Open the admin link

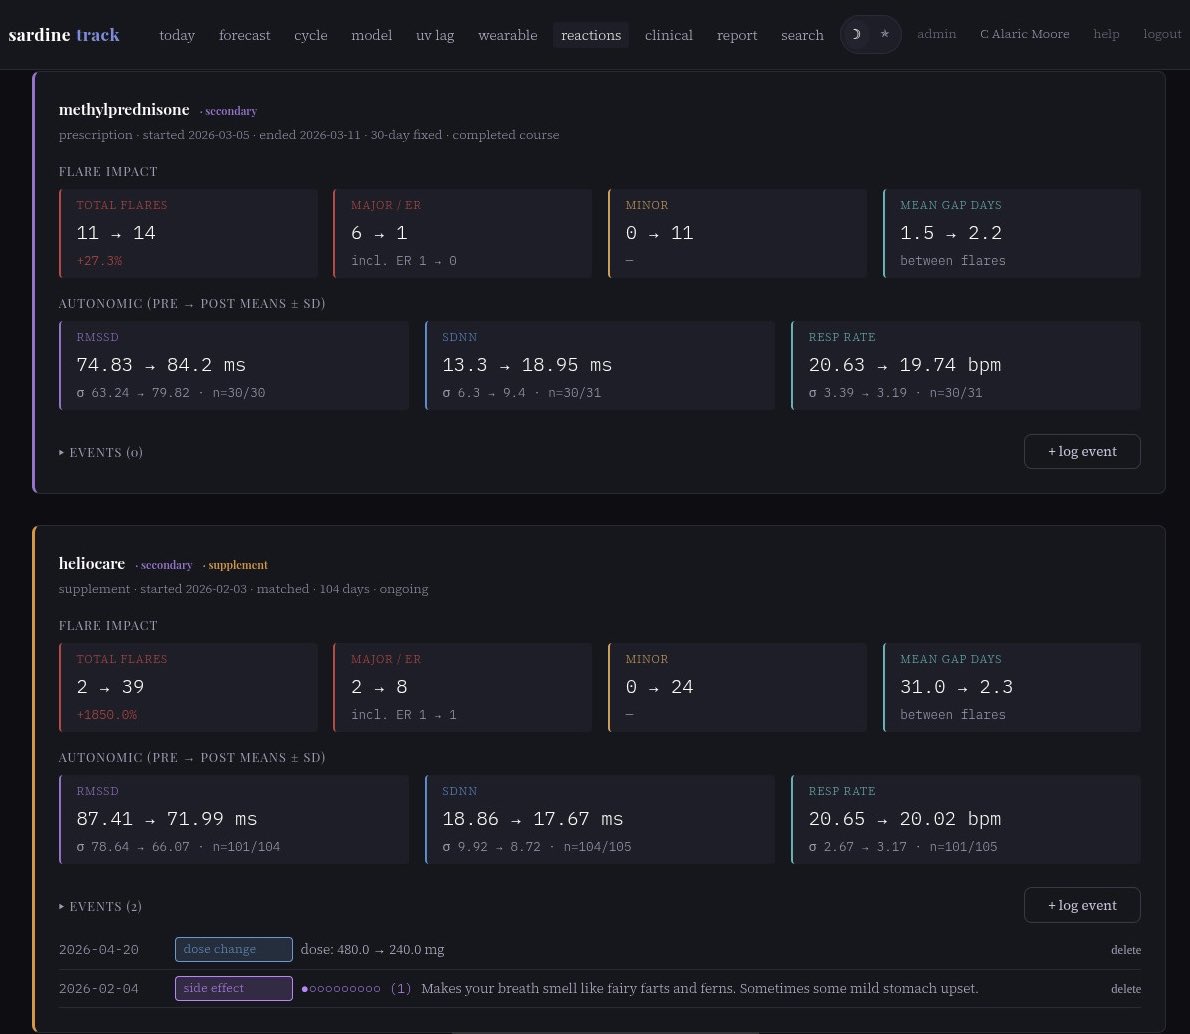(x=937, y=34)
